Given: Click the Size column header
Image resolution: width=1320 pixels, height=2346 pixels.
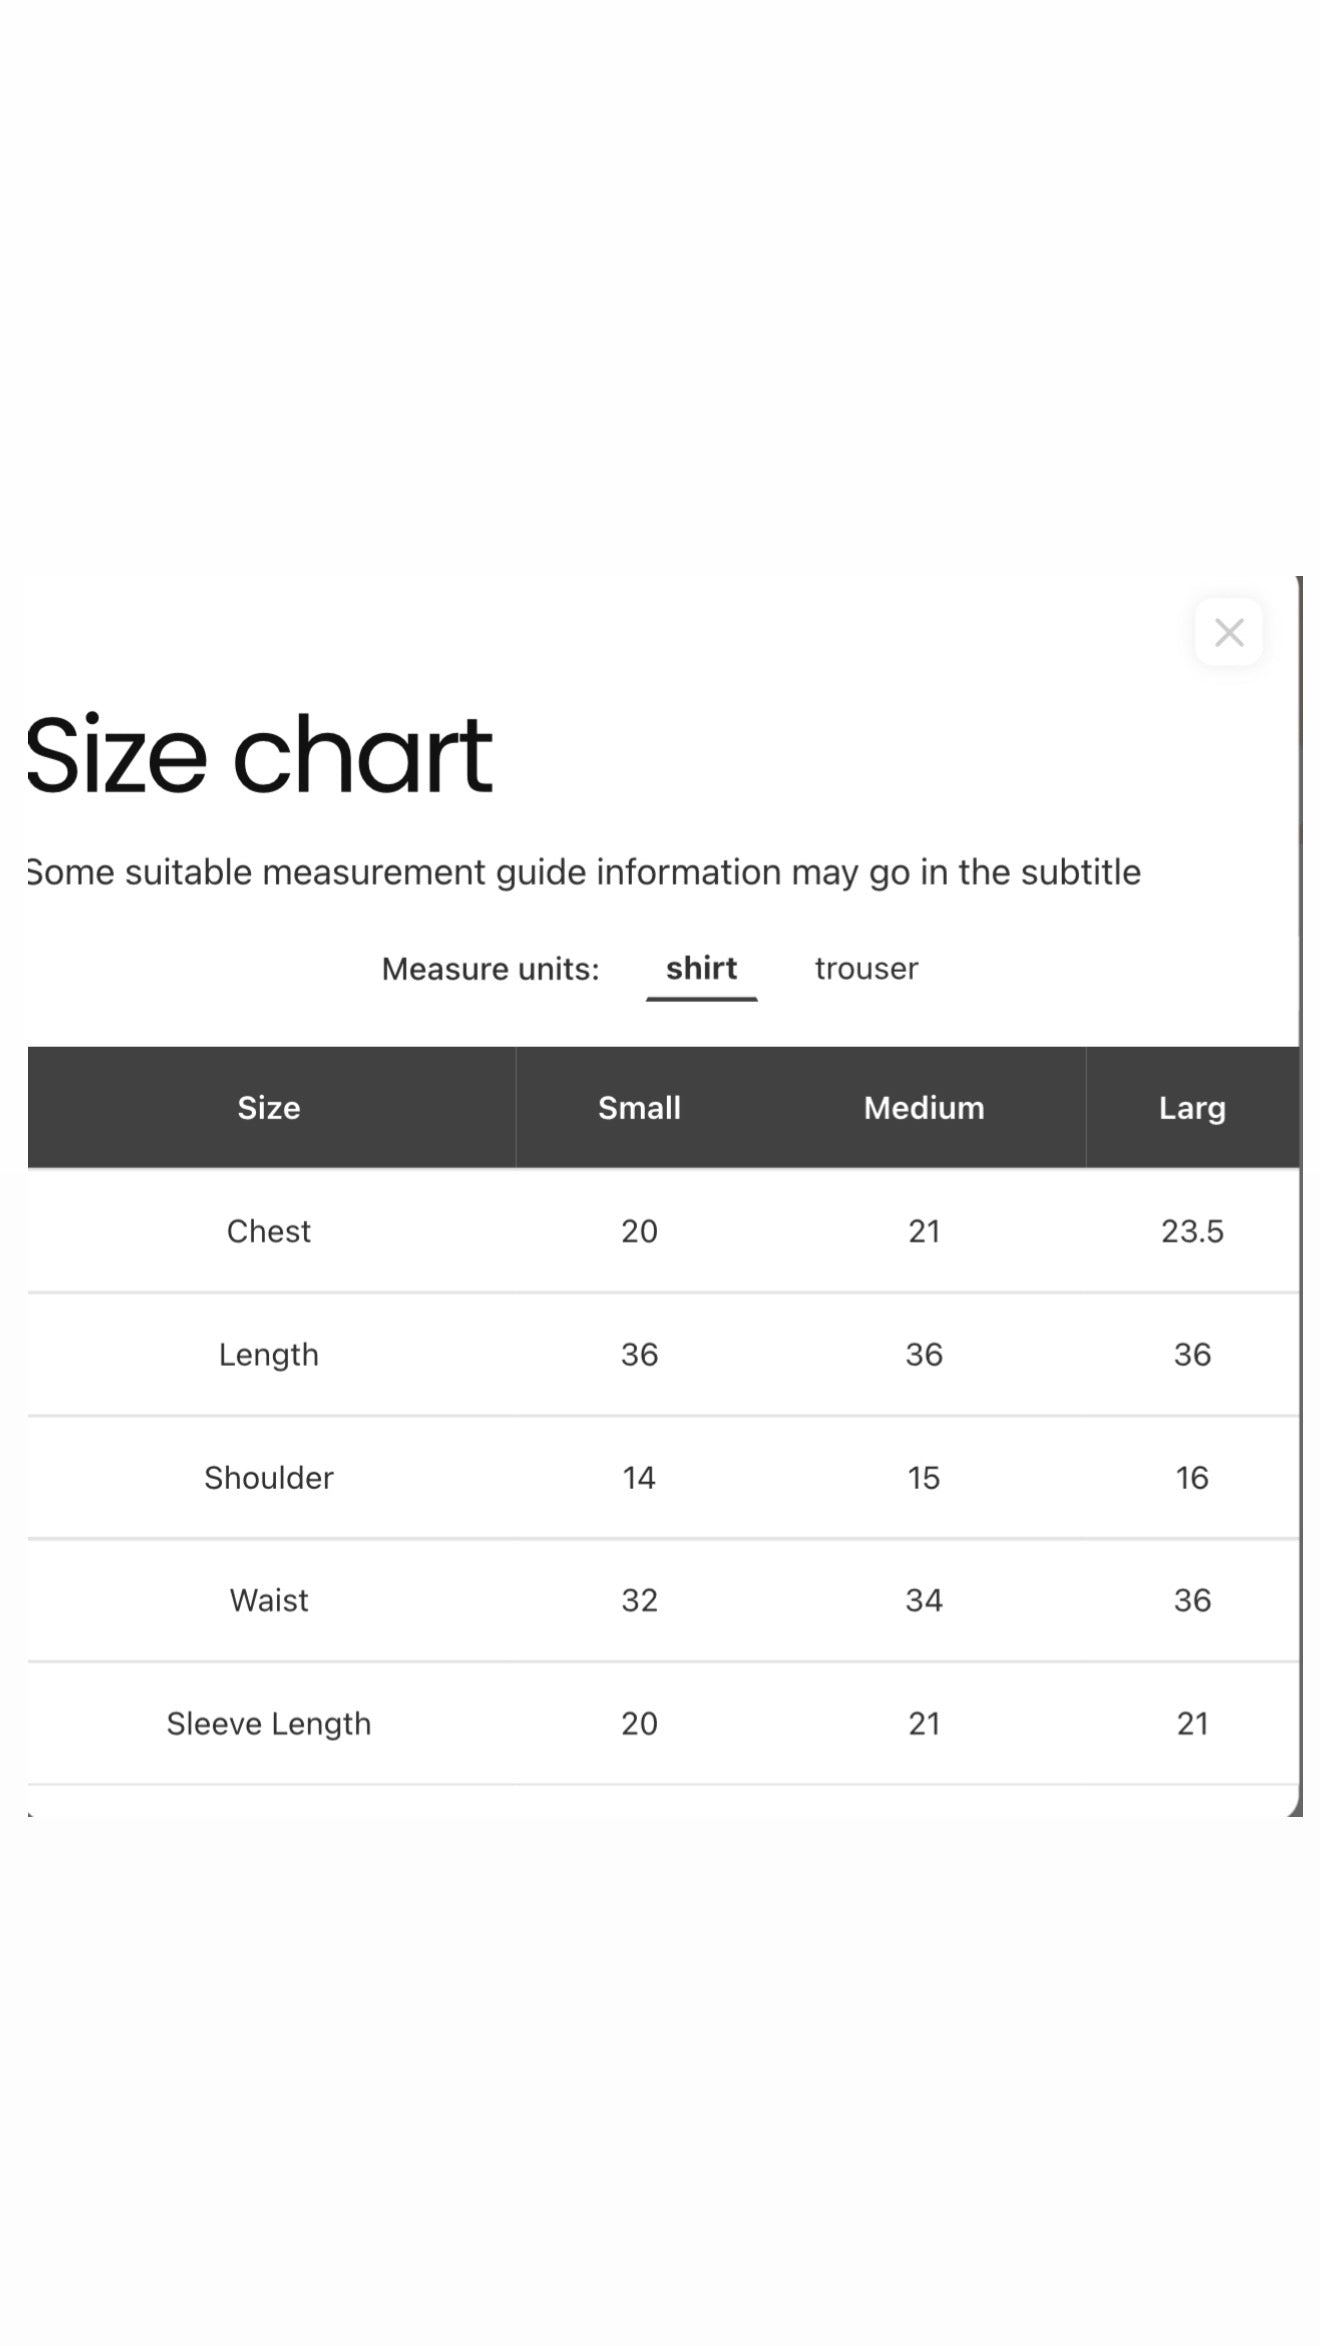Looking at the screenshot, I should coord(268,1107).
